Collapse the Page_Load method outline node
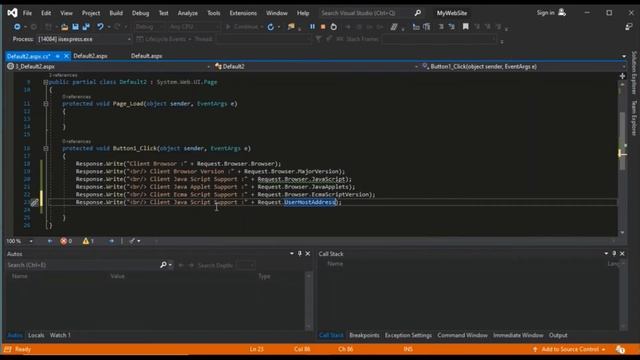Screen dimensions: 640x360 click(x=46, y=104)
